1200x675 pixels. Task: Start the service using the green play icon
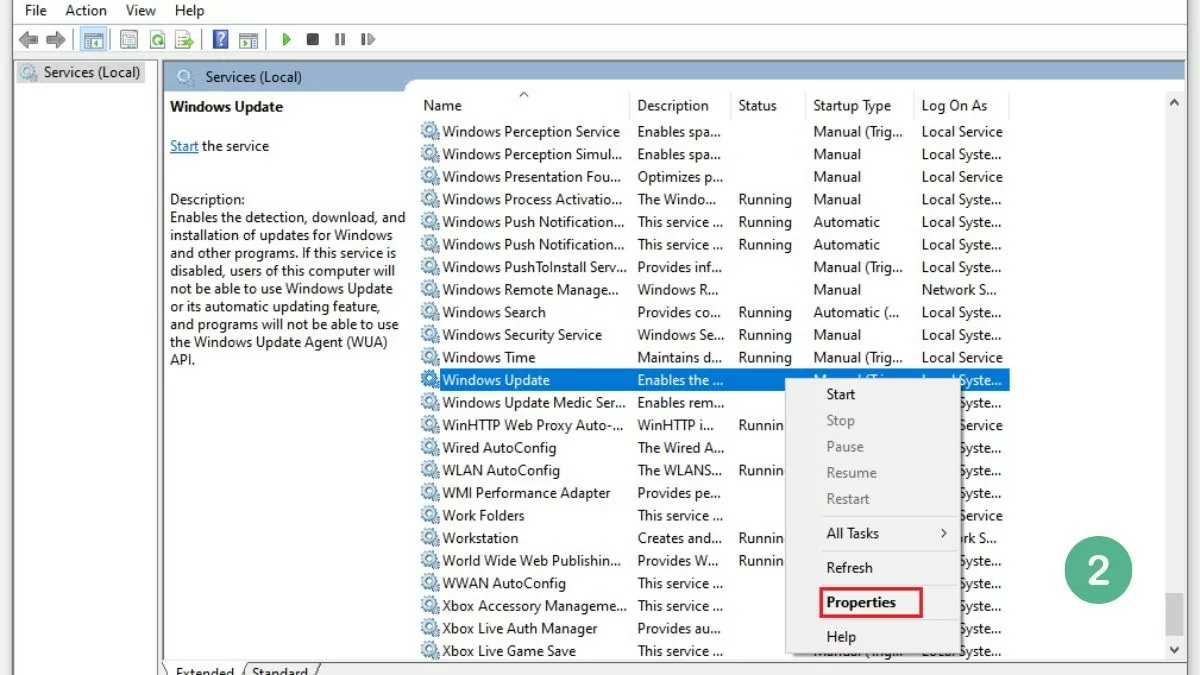(287, 39)
